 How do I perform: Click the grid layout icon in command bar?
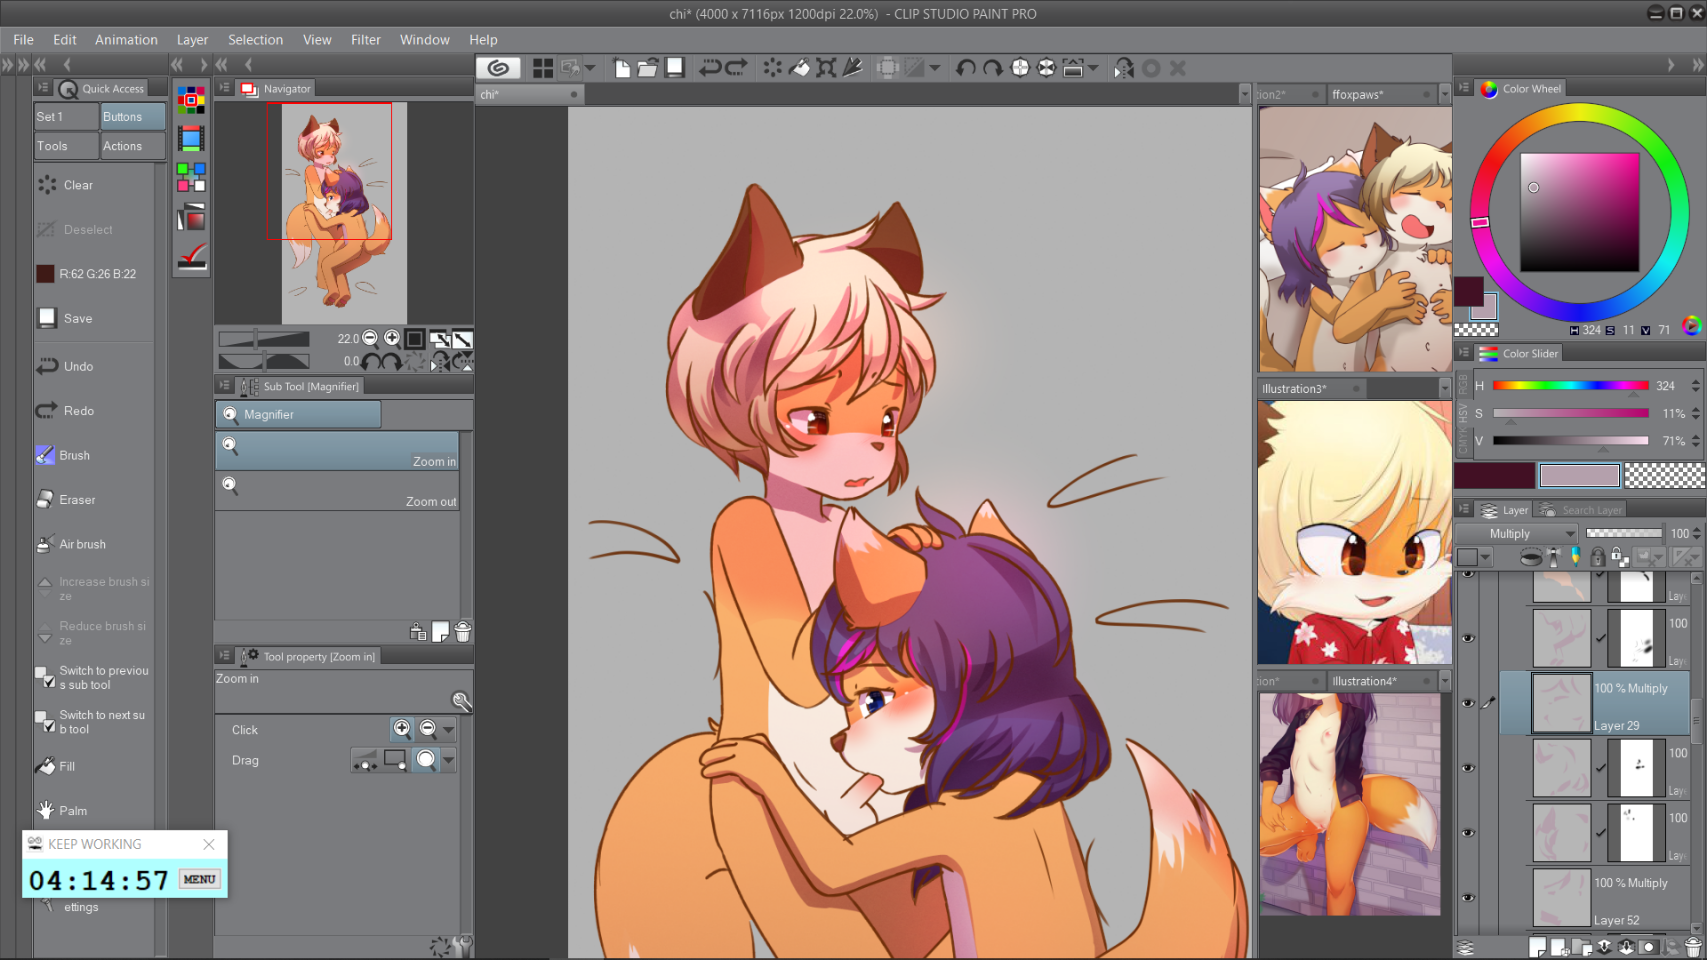tap(543, 67)
